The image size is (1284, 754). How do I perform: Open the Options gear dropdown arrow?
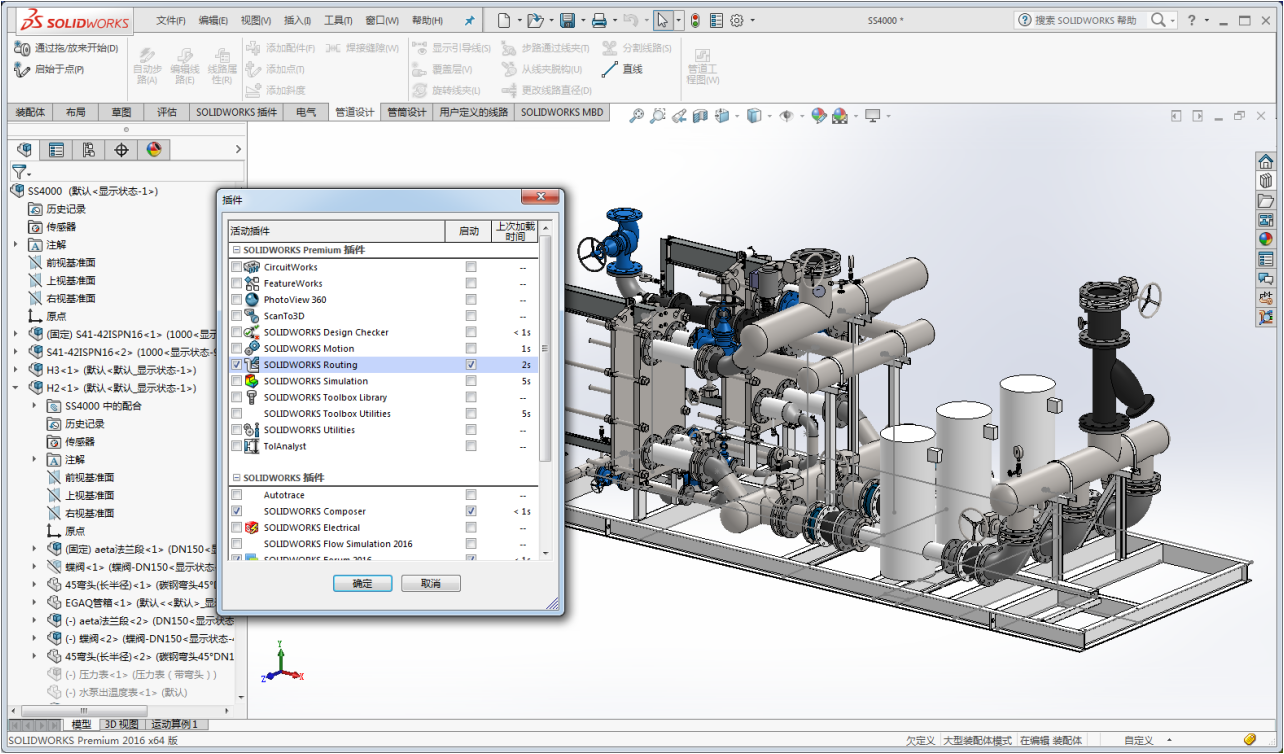click(752, 20)
